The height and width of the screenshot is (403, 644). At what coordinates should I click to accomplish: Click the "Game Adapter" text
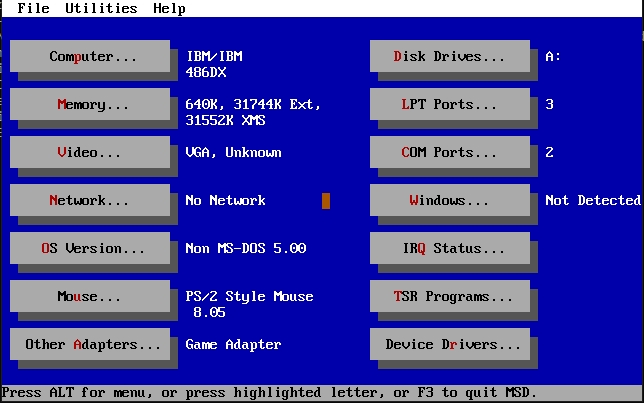(233, 344)
